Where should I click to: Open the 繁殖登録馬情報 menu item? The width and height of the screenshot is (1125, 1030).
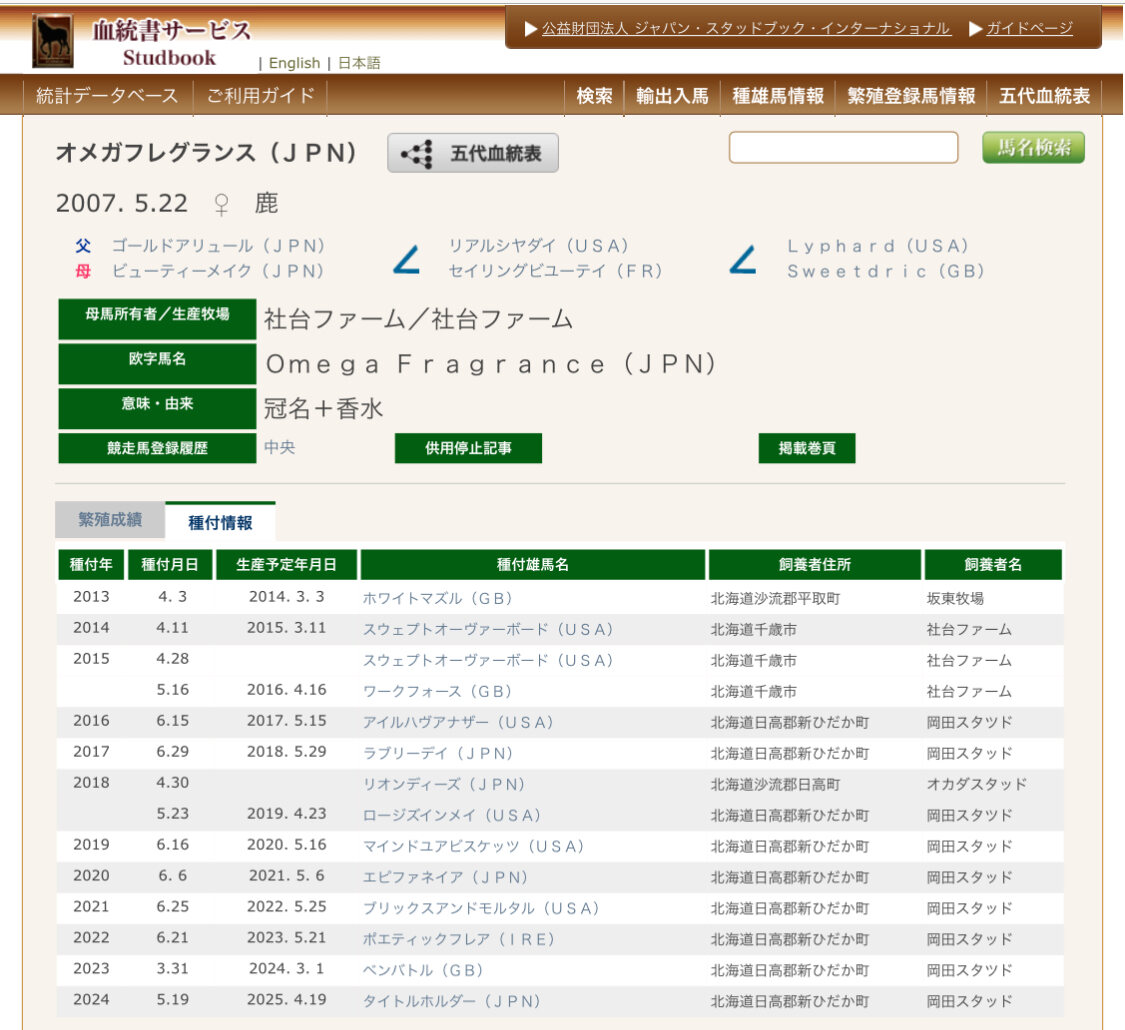point(911,96)
